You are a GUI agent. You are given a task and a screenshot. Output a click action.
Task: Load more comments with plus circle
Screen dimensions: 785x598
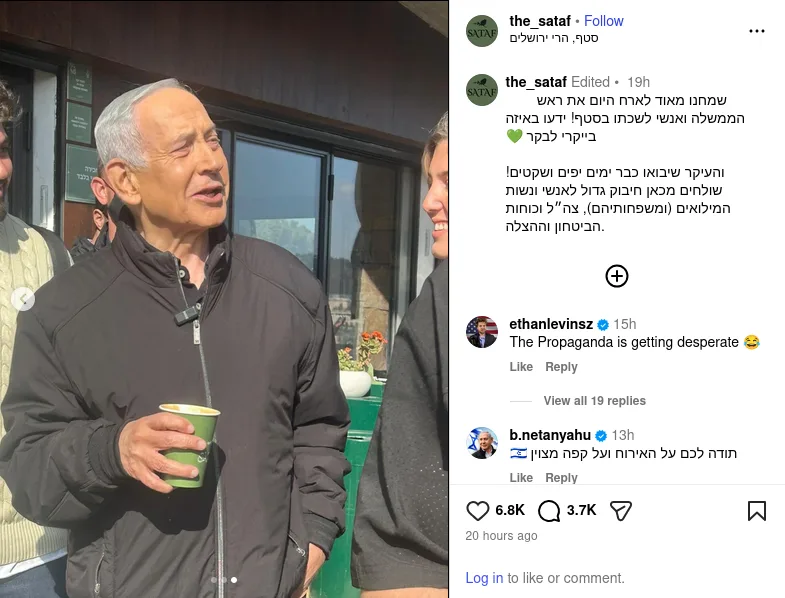pos(617,276)
